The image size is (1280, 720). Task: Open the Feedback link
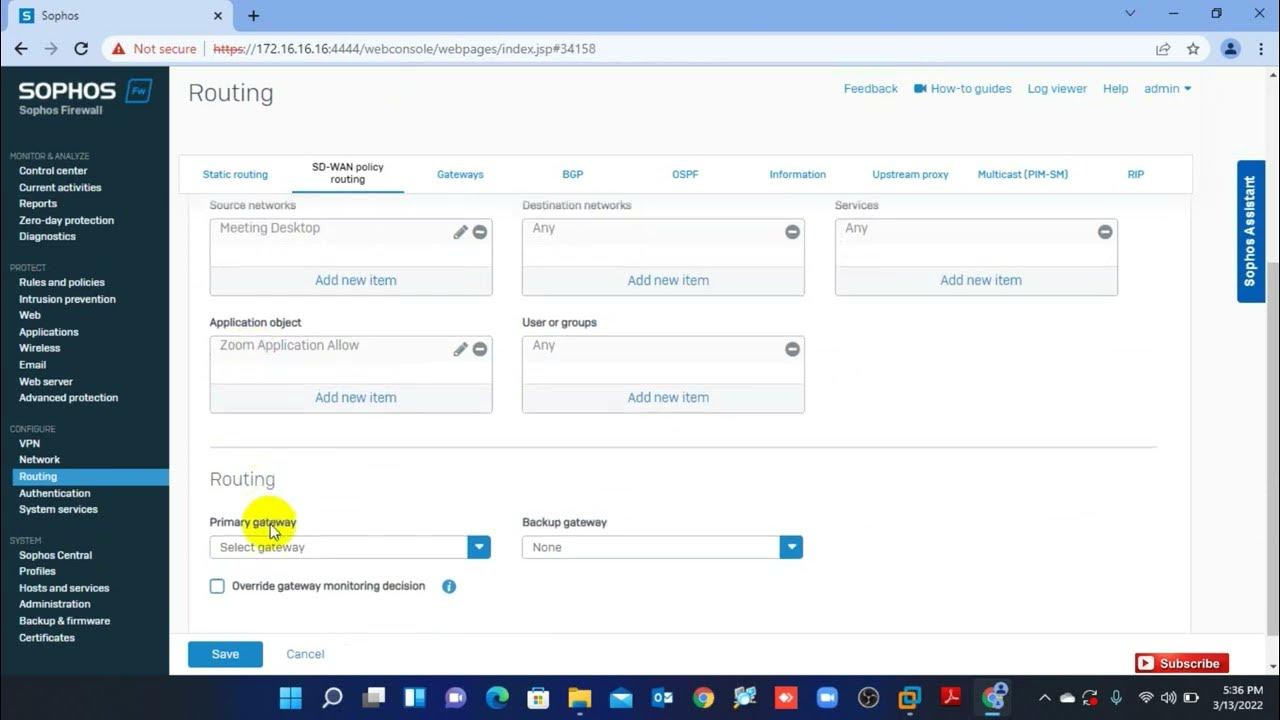[x=871, y=89]
